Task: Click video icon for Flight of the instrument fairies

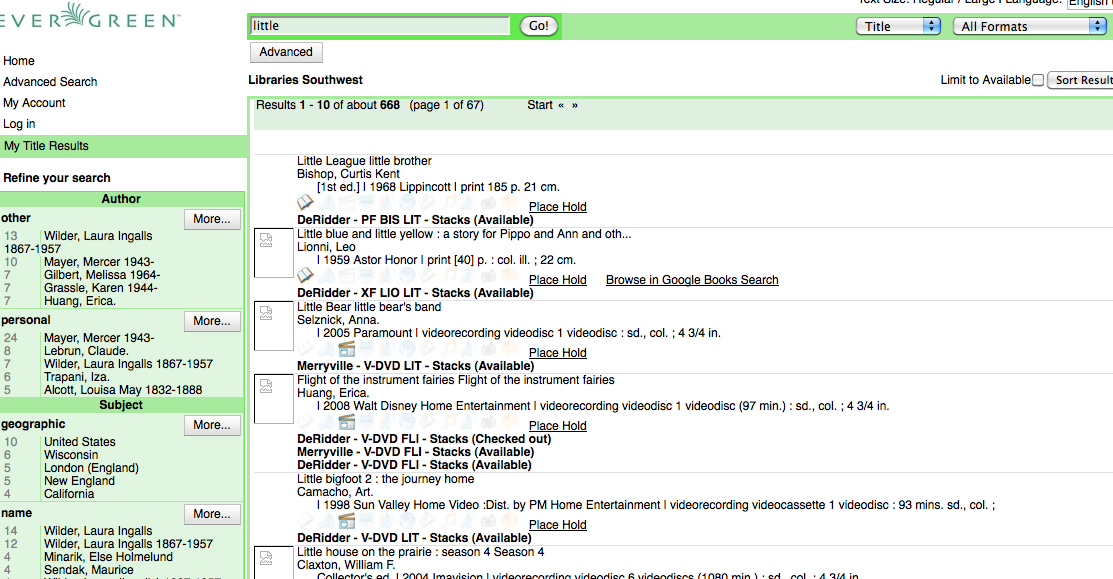Action: 347,421
